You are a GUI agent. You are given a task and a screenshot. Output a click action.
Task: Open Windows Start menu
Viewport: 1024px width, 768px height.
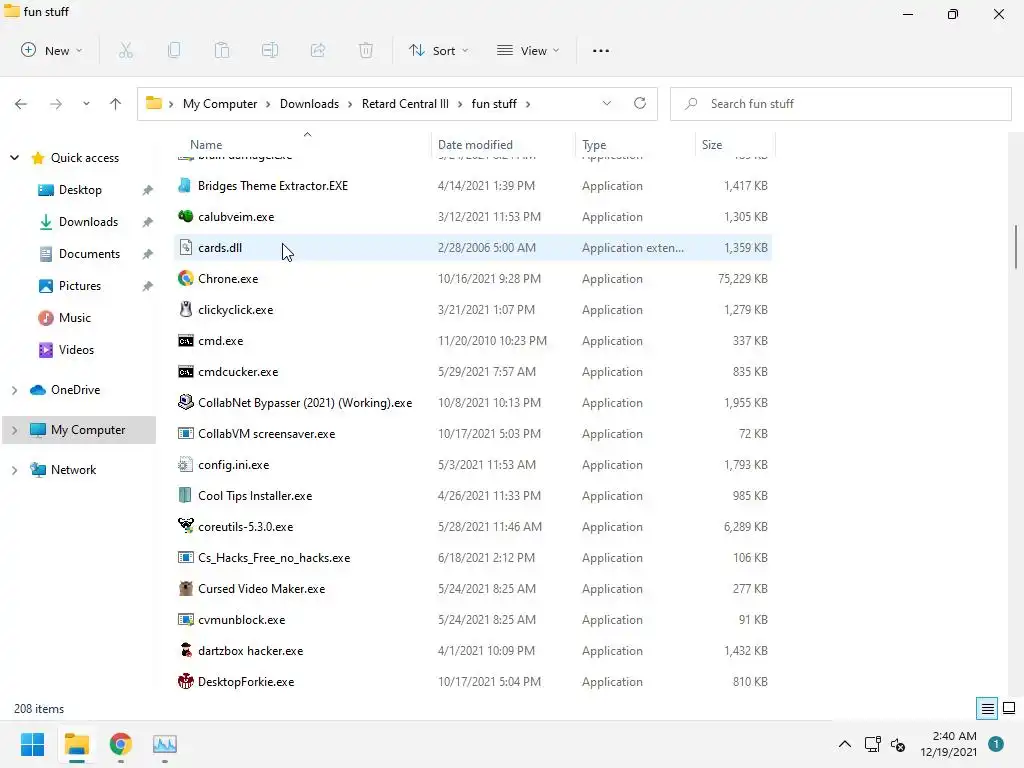click(x=32, y=744)
